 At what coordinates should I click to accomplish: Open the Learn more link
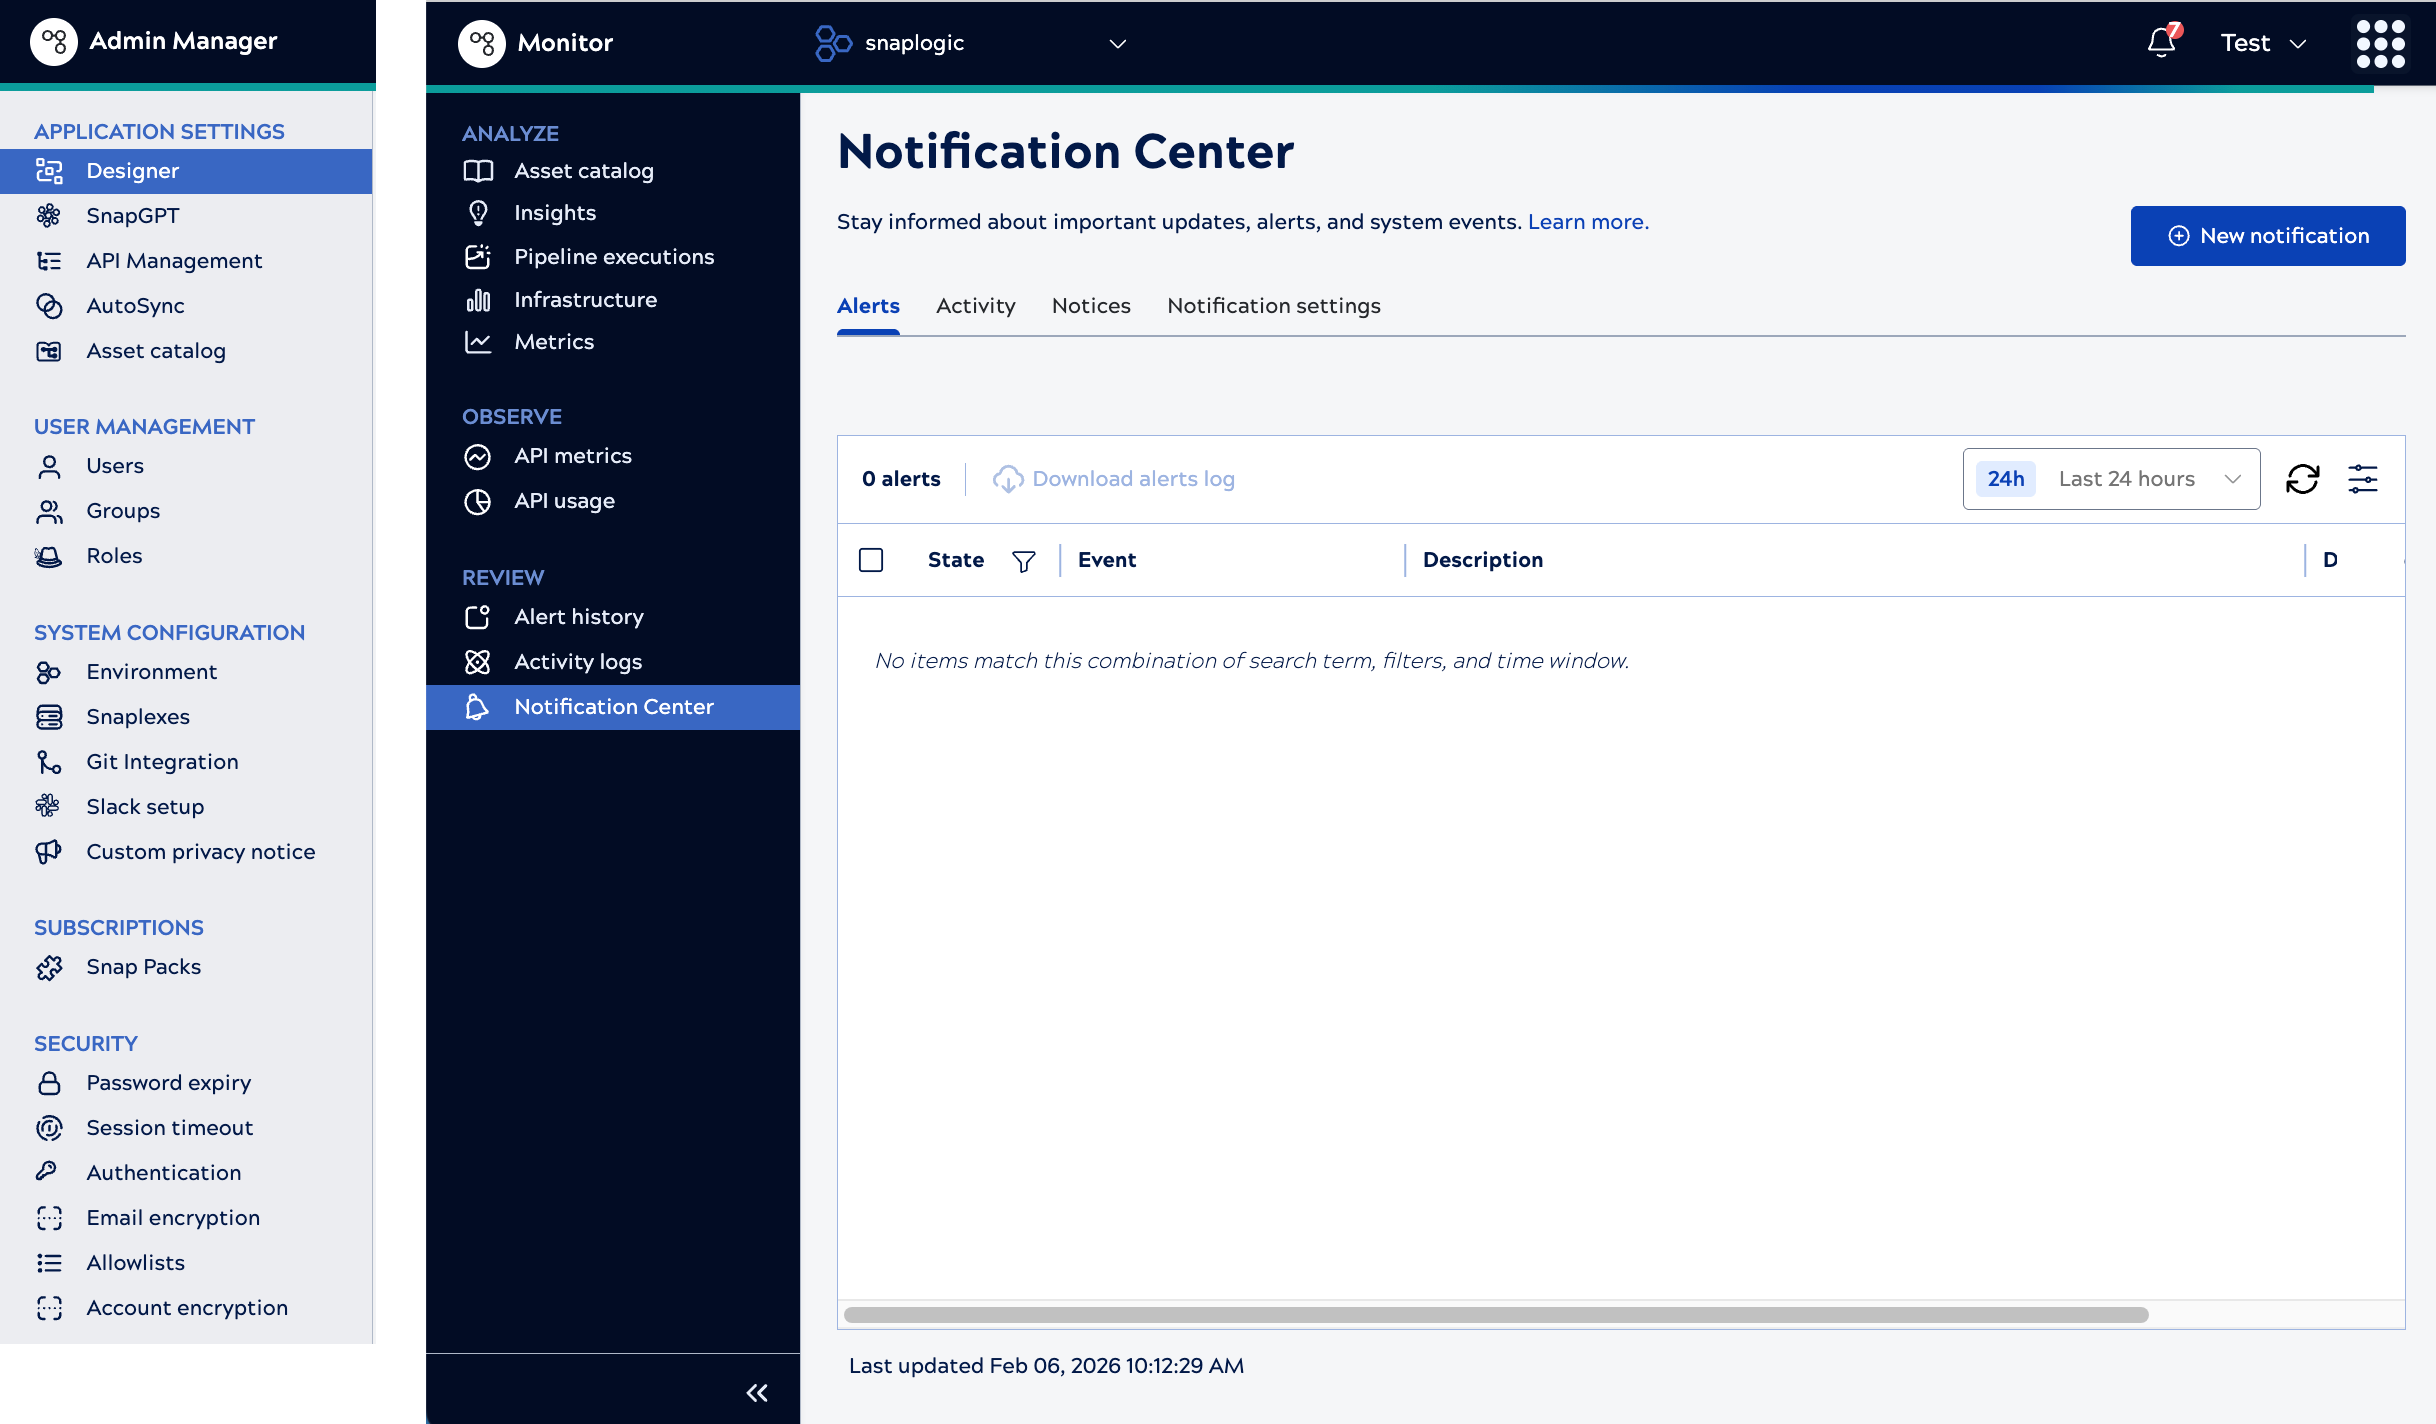pos(1586,222)
